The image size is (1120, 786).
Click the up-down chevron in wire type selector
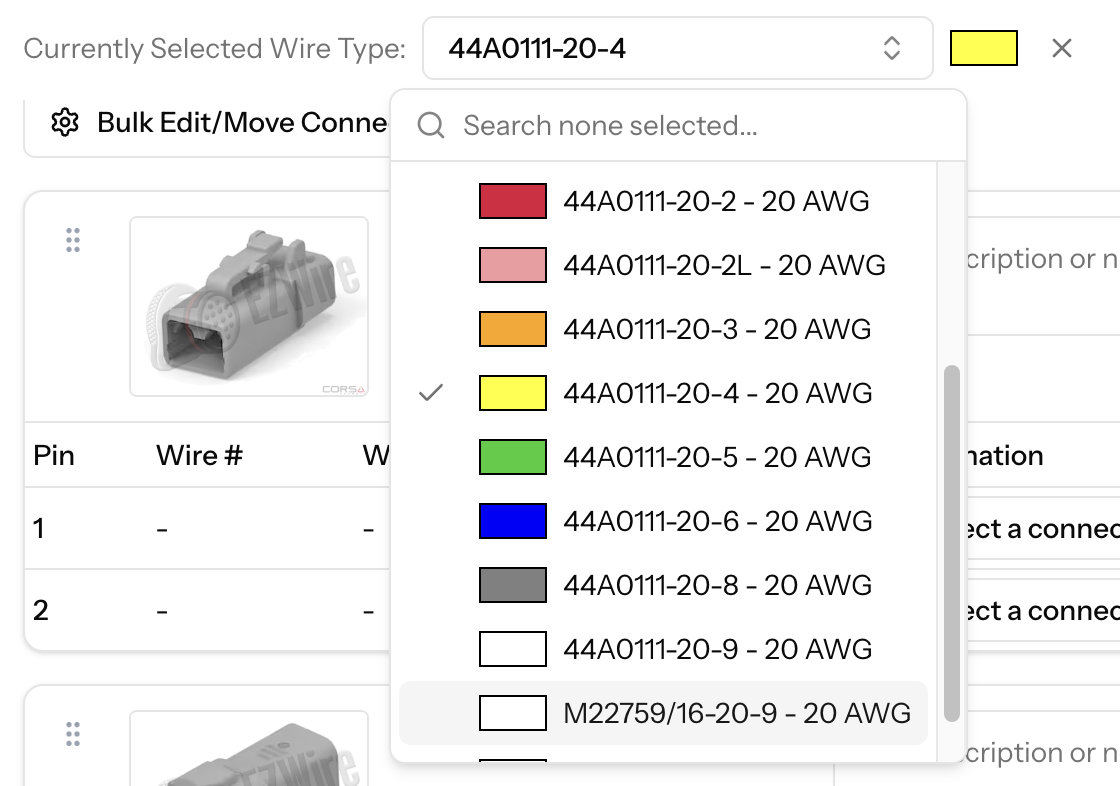(x=891, y=49)
